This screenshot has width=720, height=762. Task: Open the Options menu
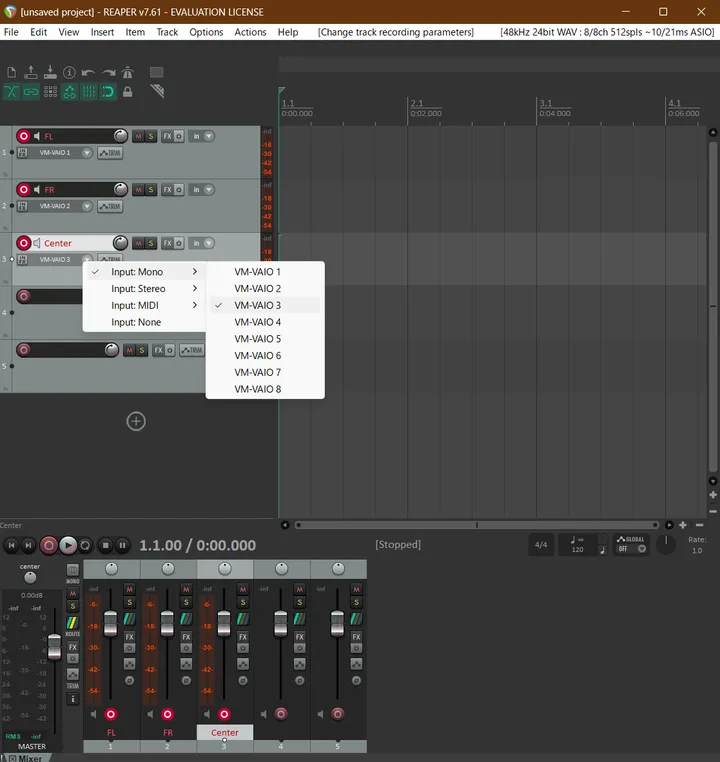[206, 32]
